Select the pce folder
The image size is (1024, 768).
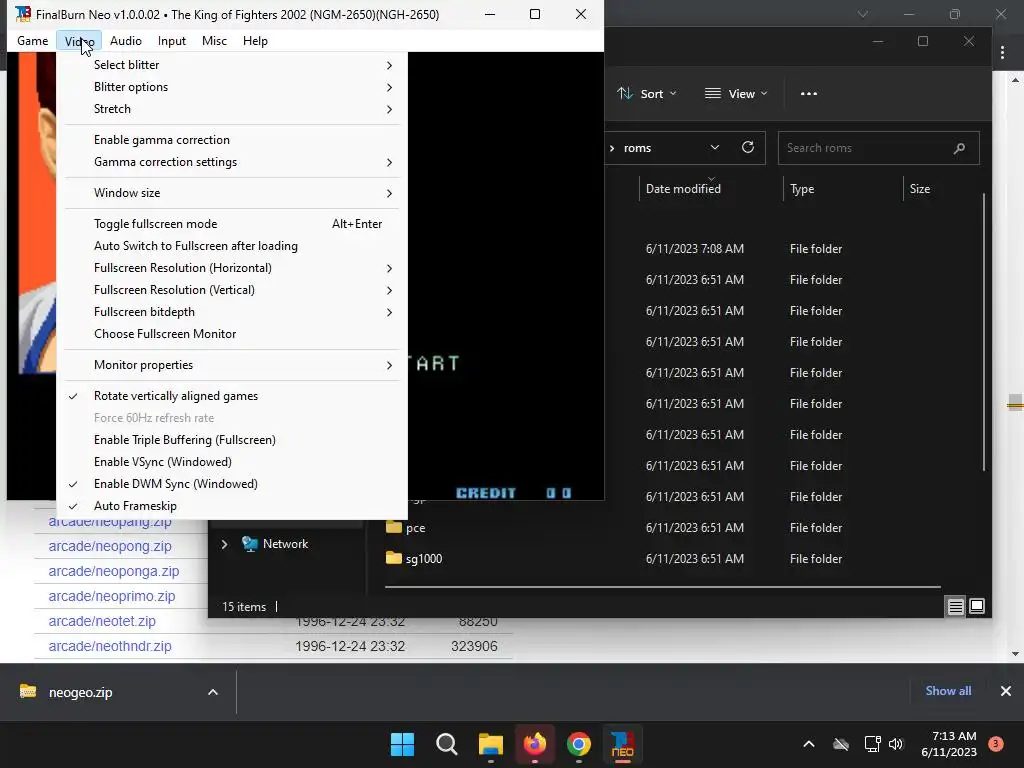[x=405, y=528]
